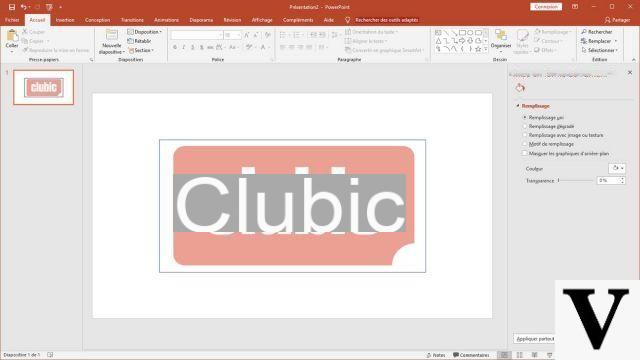Select the oval shape in gallery
This screenshot has width=640, height=360.
coord(470,33)
